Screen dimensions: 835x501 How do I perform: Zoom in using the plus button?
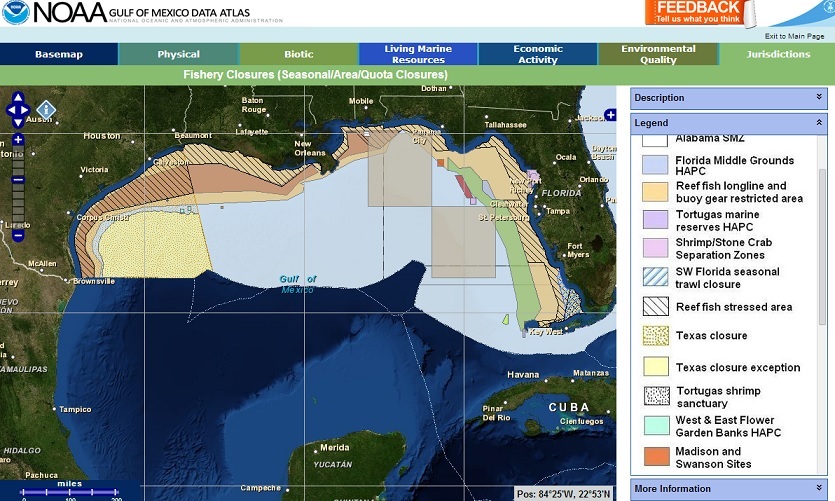point(18,140)
